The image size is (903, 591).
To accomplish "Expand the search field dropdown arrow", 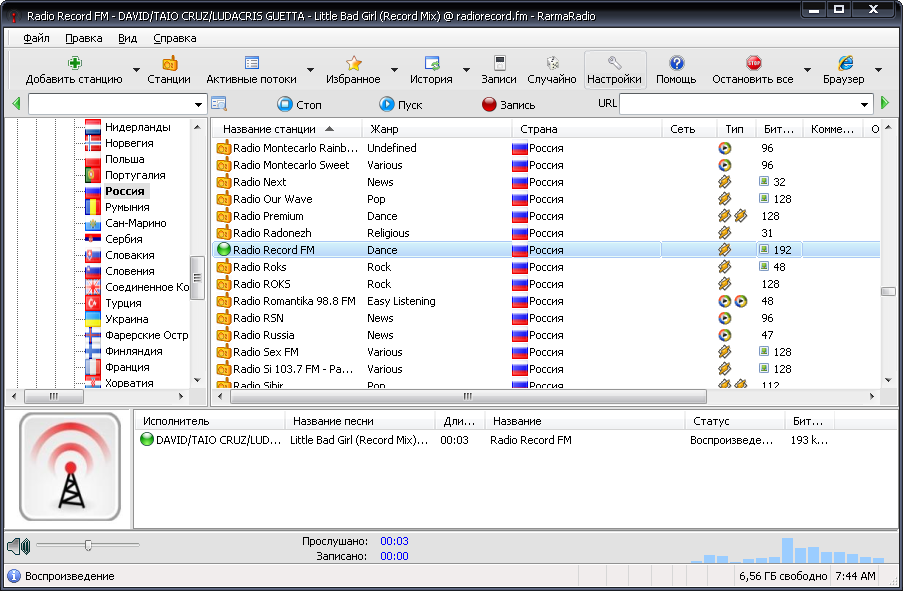I will 198,104.
